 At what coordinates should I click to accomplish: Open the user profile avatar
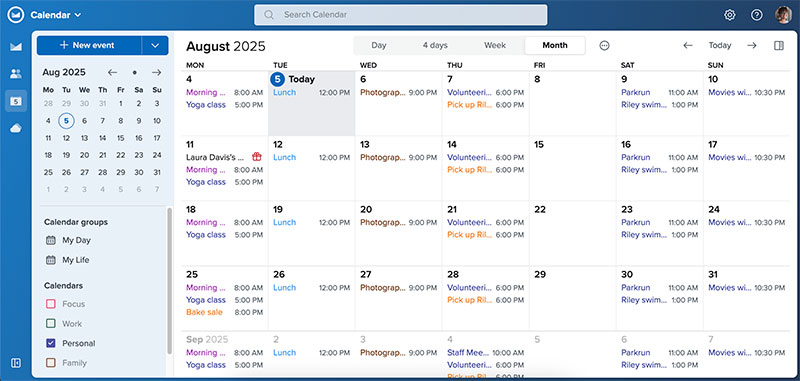[783, 15]
